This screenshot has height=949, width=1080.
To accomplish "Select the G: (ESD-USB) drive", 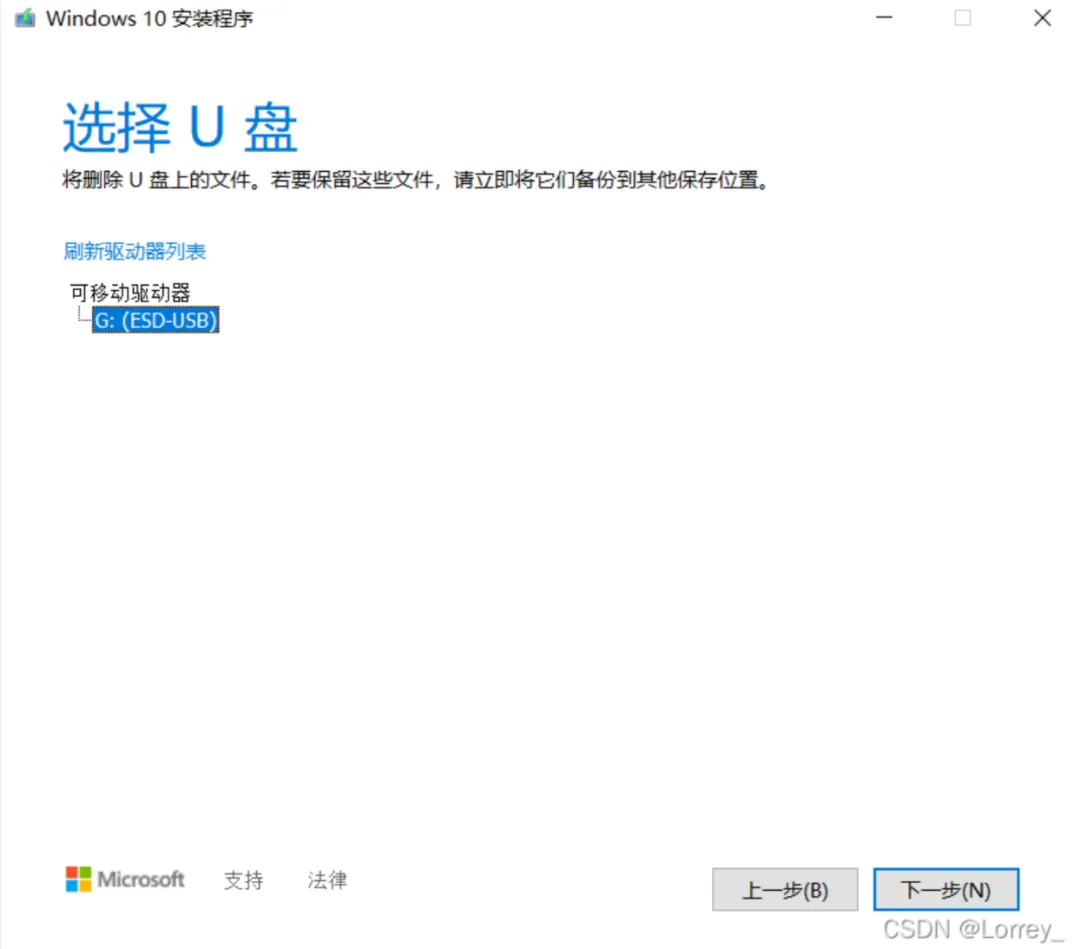I will click(156, 320).
